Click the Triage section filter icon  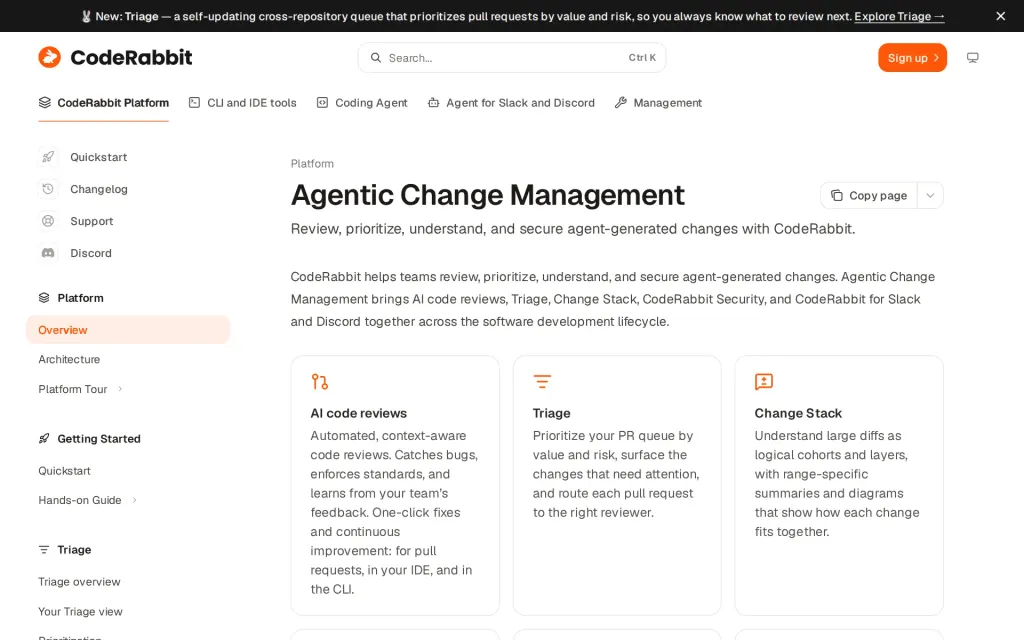pyautogui.click(x=44, y=550)
